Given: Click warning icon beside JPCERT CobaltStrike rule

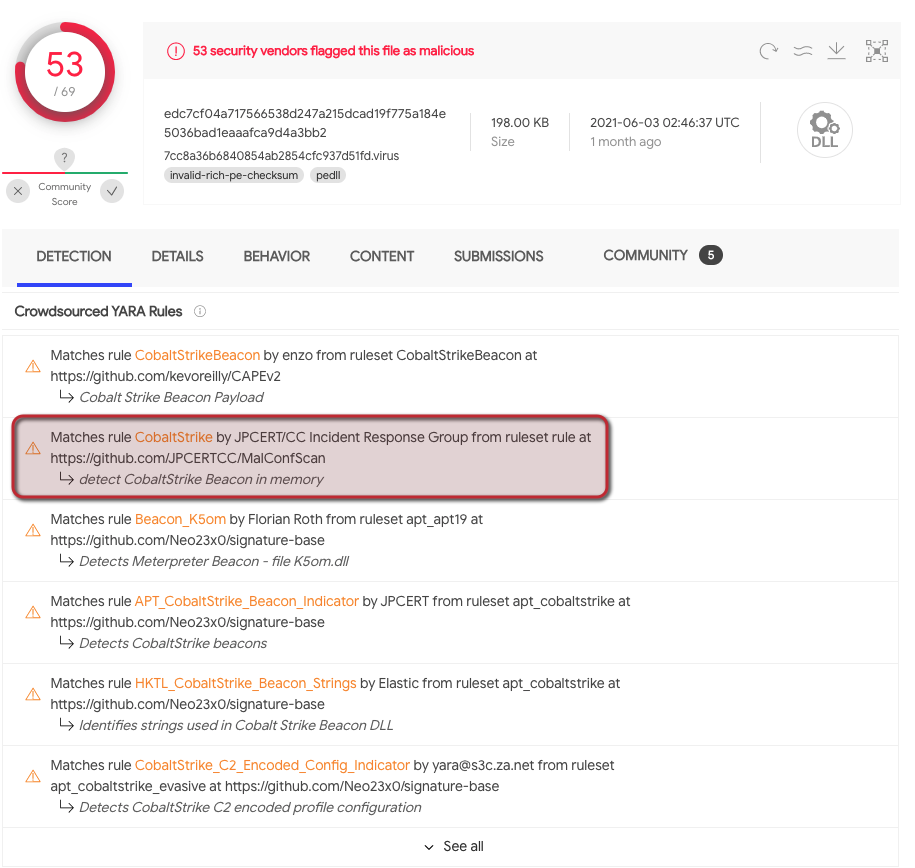Looking at the screenshot, I should tap(33, 448).
